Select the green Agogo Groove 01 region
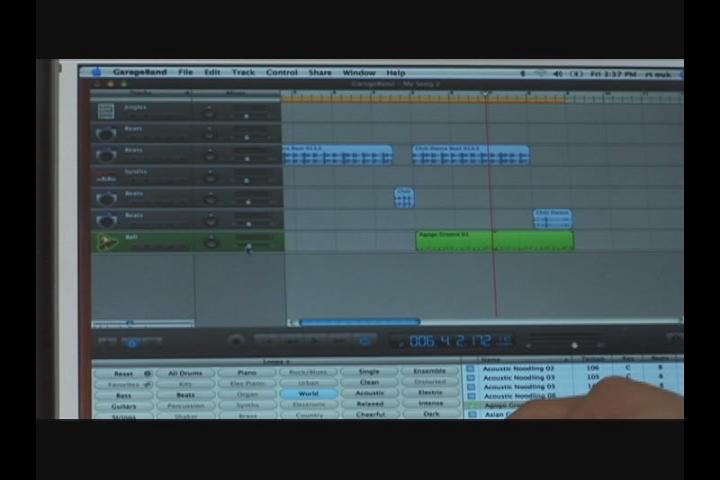The height and width of the screenshot is (480, 720). (x=495, y=241)
